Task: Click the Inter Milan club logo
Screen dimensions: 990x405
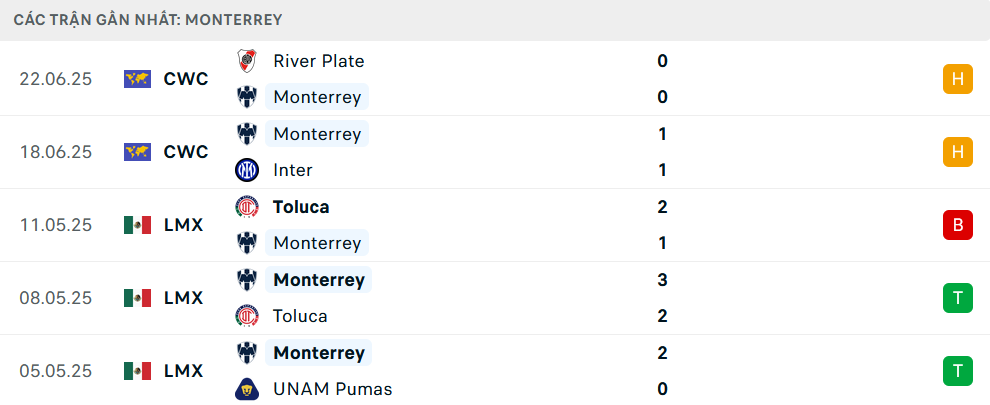Action: (246, 170)
